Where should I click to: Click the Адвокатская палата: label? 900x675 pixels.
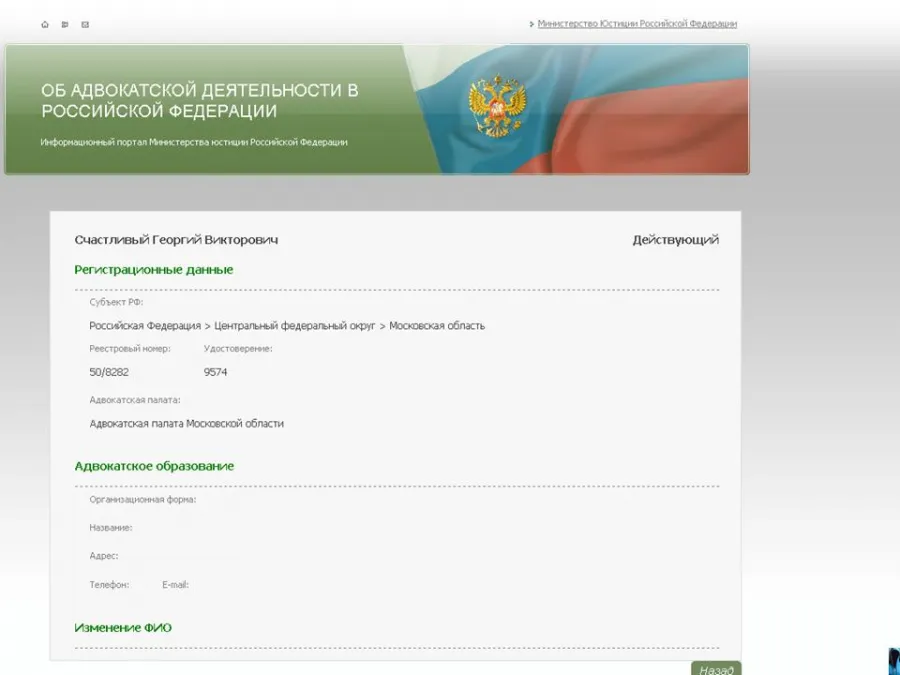tap(135, 400)
